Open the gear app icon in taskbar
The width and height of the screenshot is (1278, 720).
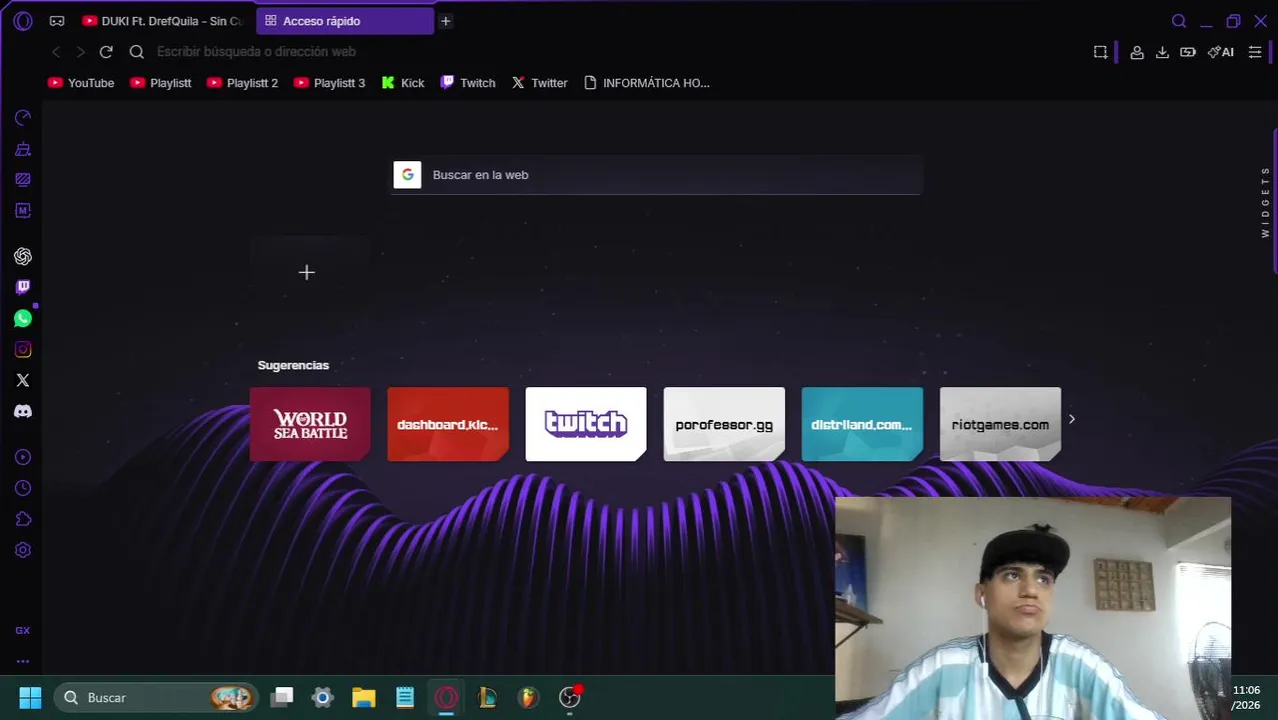[x=323, y=698]
